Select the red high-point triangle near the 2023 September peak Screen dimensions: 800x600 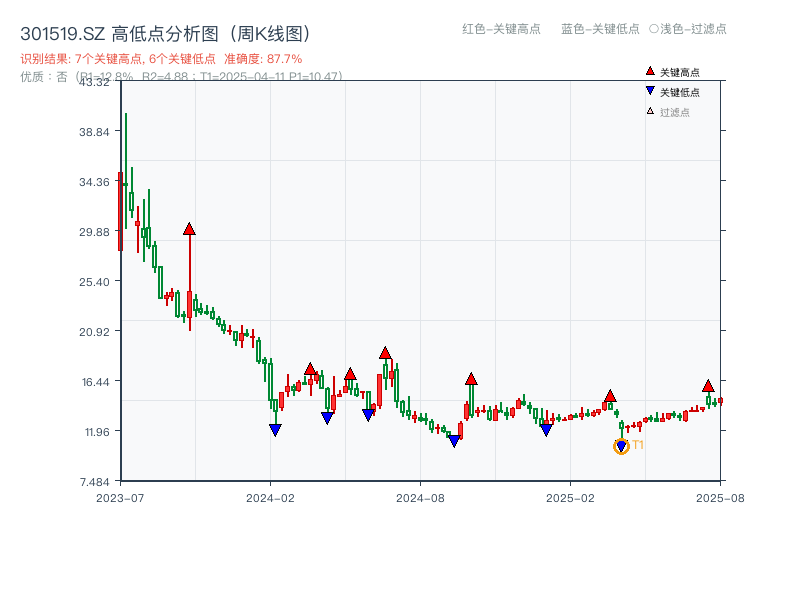tap(188, 228)
